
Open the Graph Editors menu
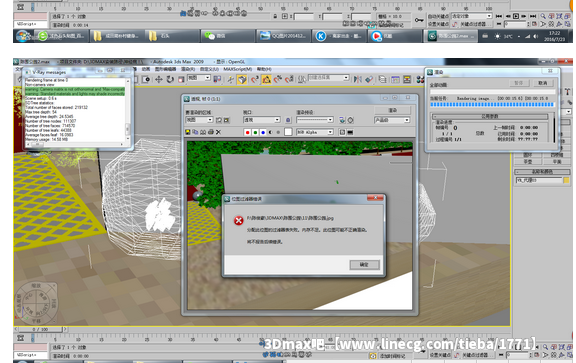click(165, 69)
